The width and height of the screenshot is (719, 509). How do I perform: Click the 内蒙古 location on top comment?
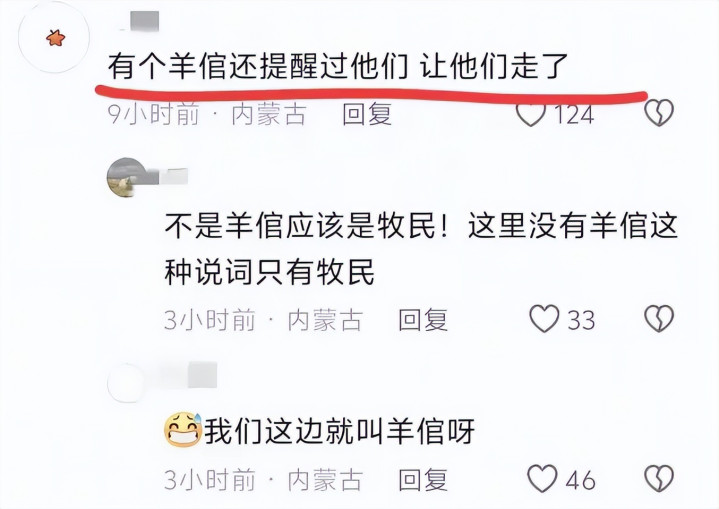pos(269,114)
